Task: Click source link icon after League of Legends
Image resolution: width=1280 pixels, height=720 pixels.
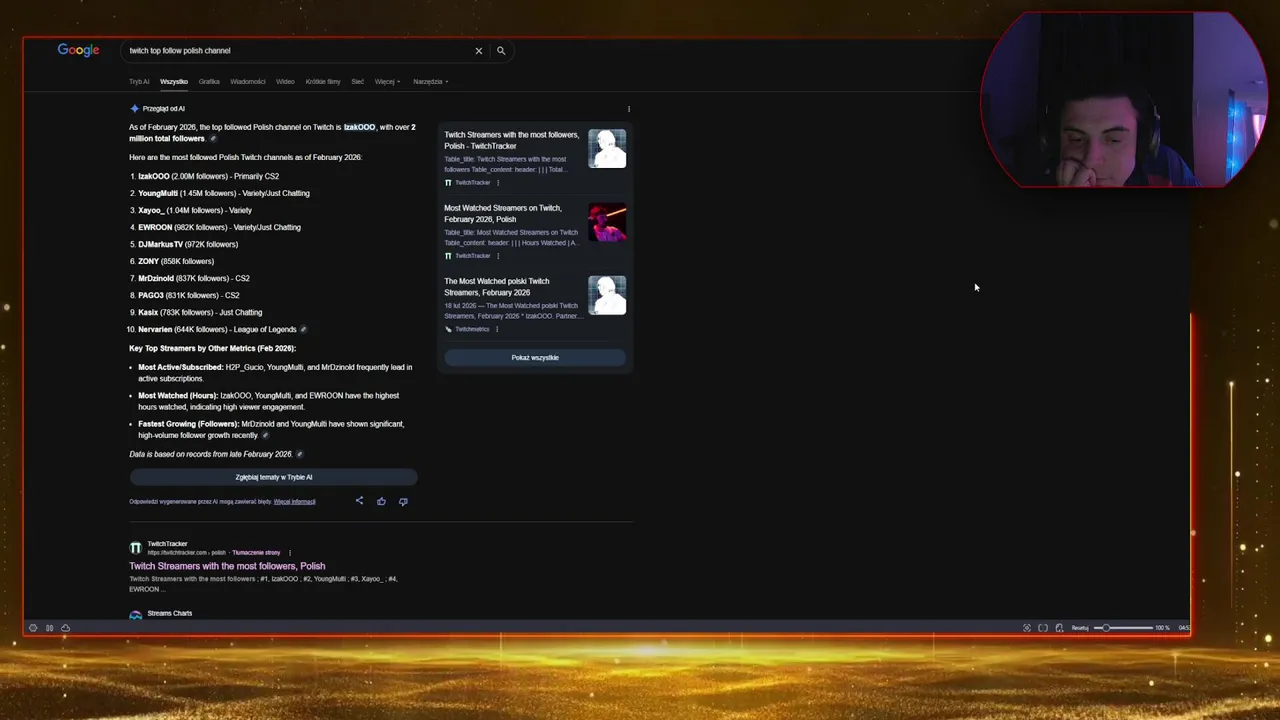Action: [x=303, y=329]
